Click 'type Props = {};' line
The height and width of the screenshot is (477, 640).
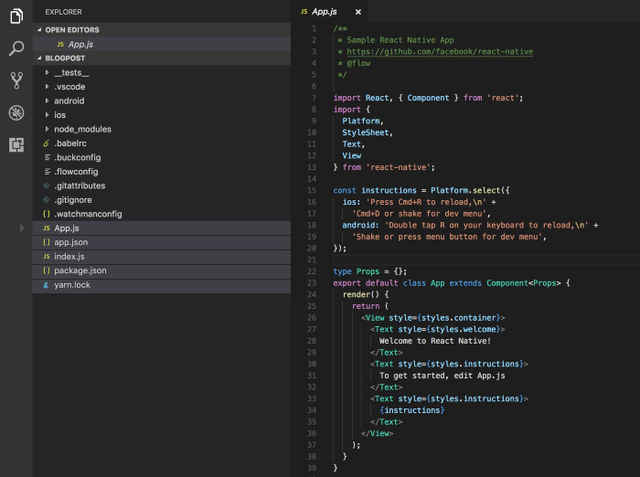pyautogui.click(x=370, y=271)
